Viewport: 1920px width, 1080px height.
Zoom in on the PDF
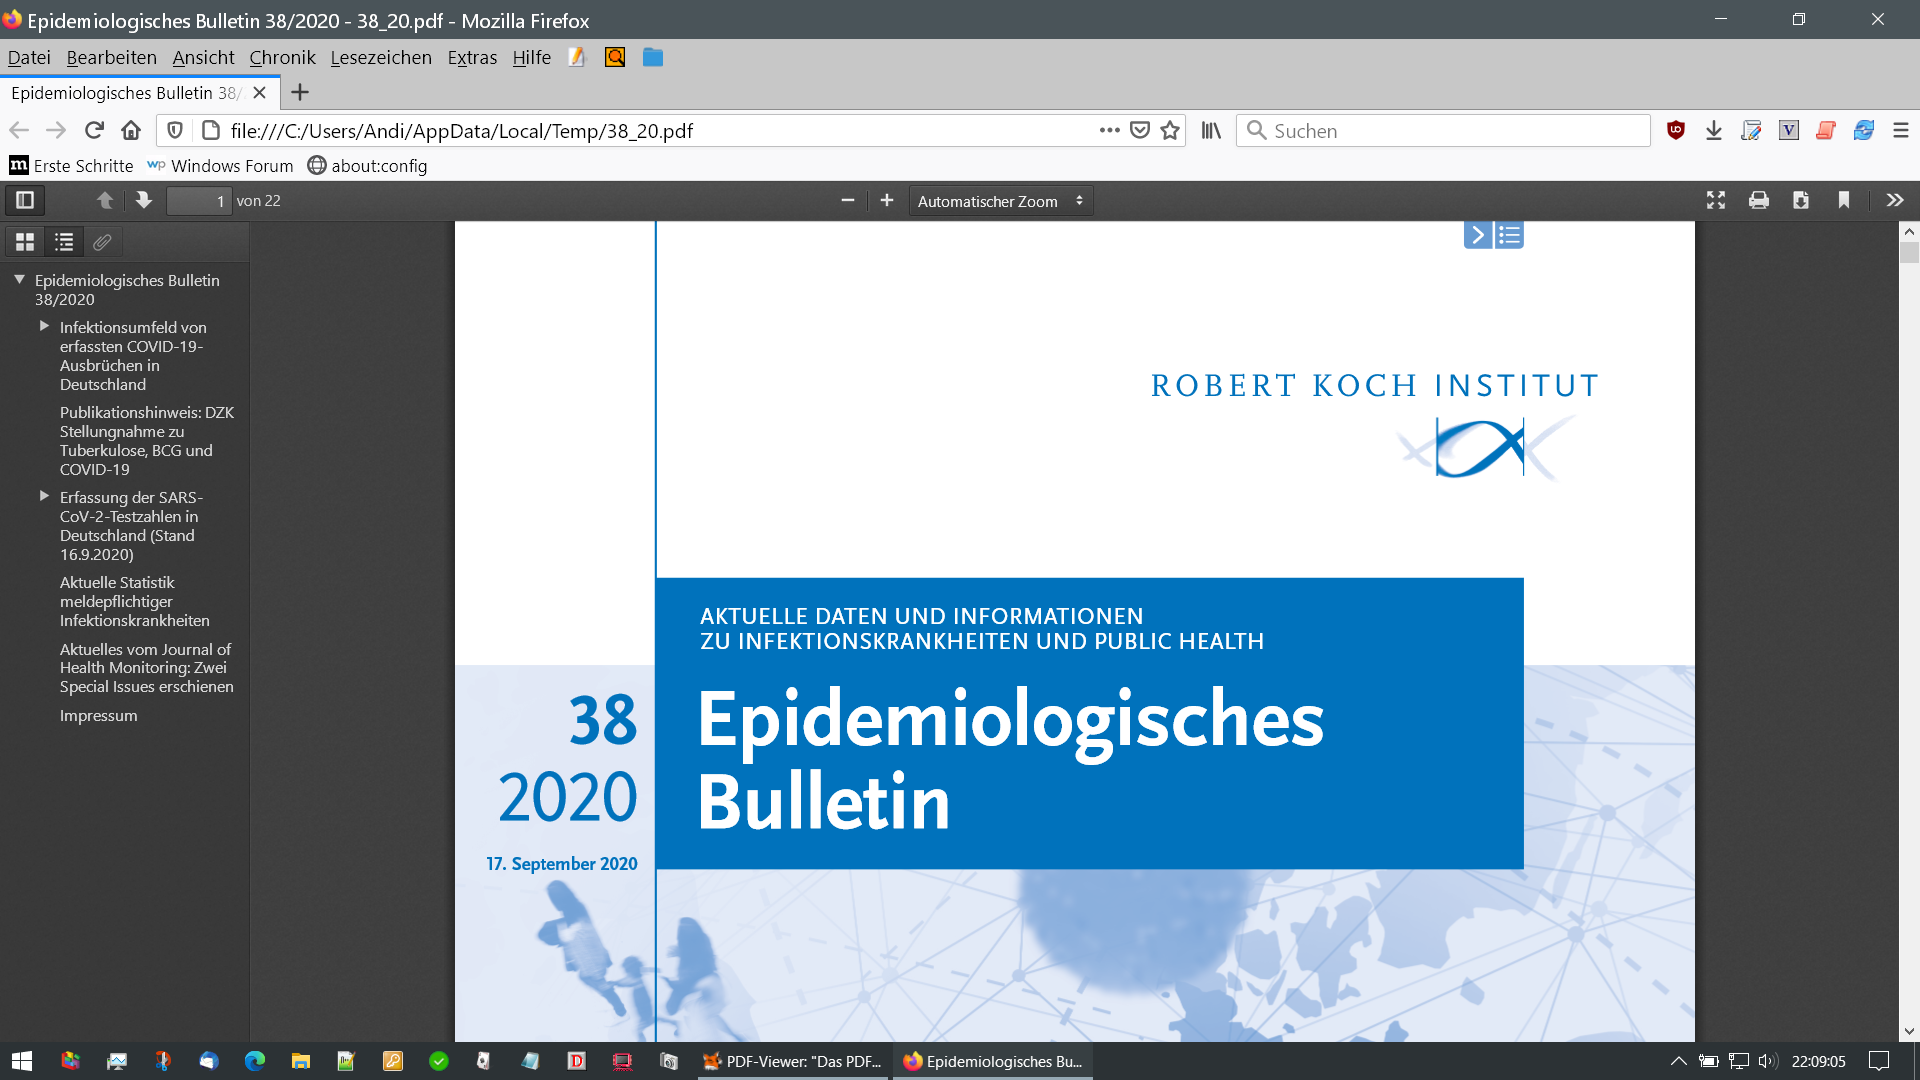click(886, 200)
